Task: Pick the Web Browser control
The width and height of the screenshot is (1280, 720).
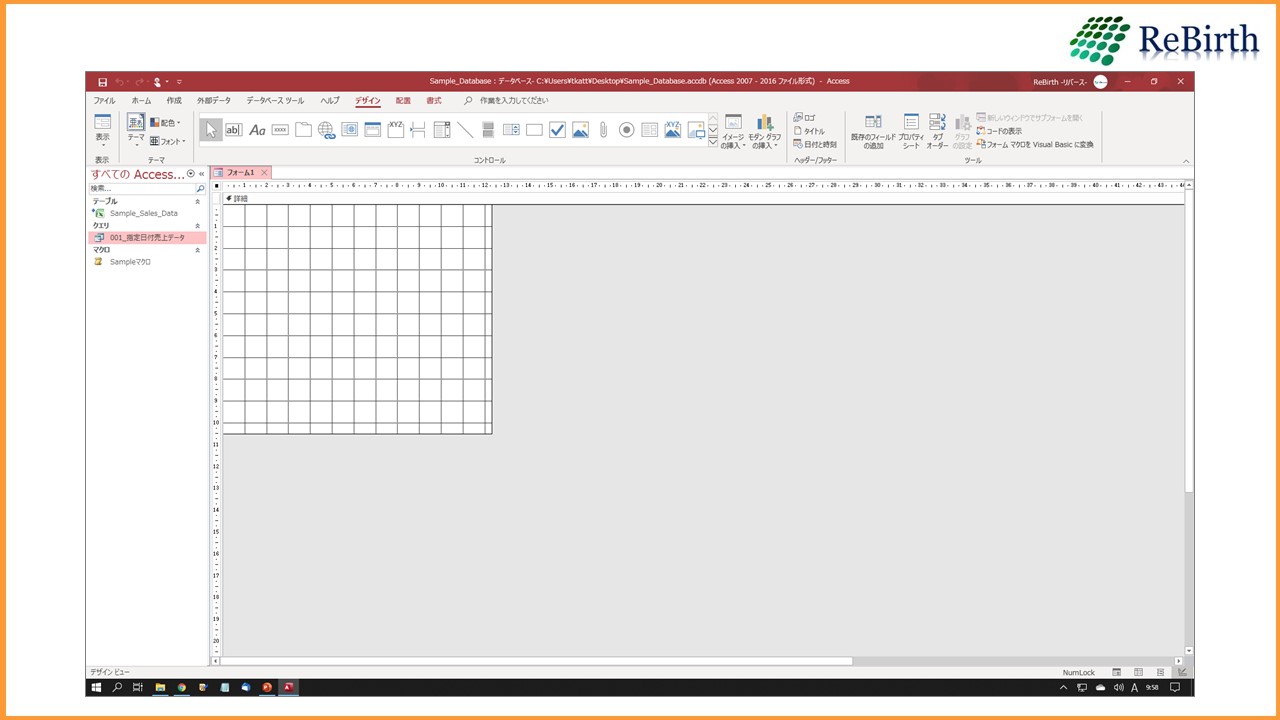Action: tap(349, 130)
